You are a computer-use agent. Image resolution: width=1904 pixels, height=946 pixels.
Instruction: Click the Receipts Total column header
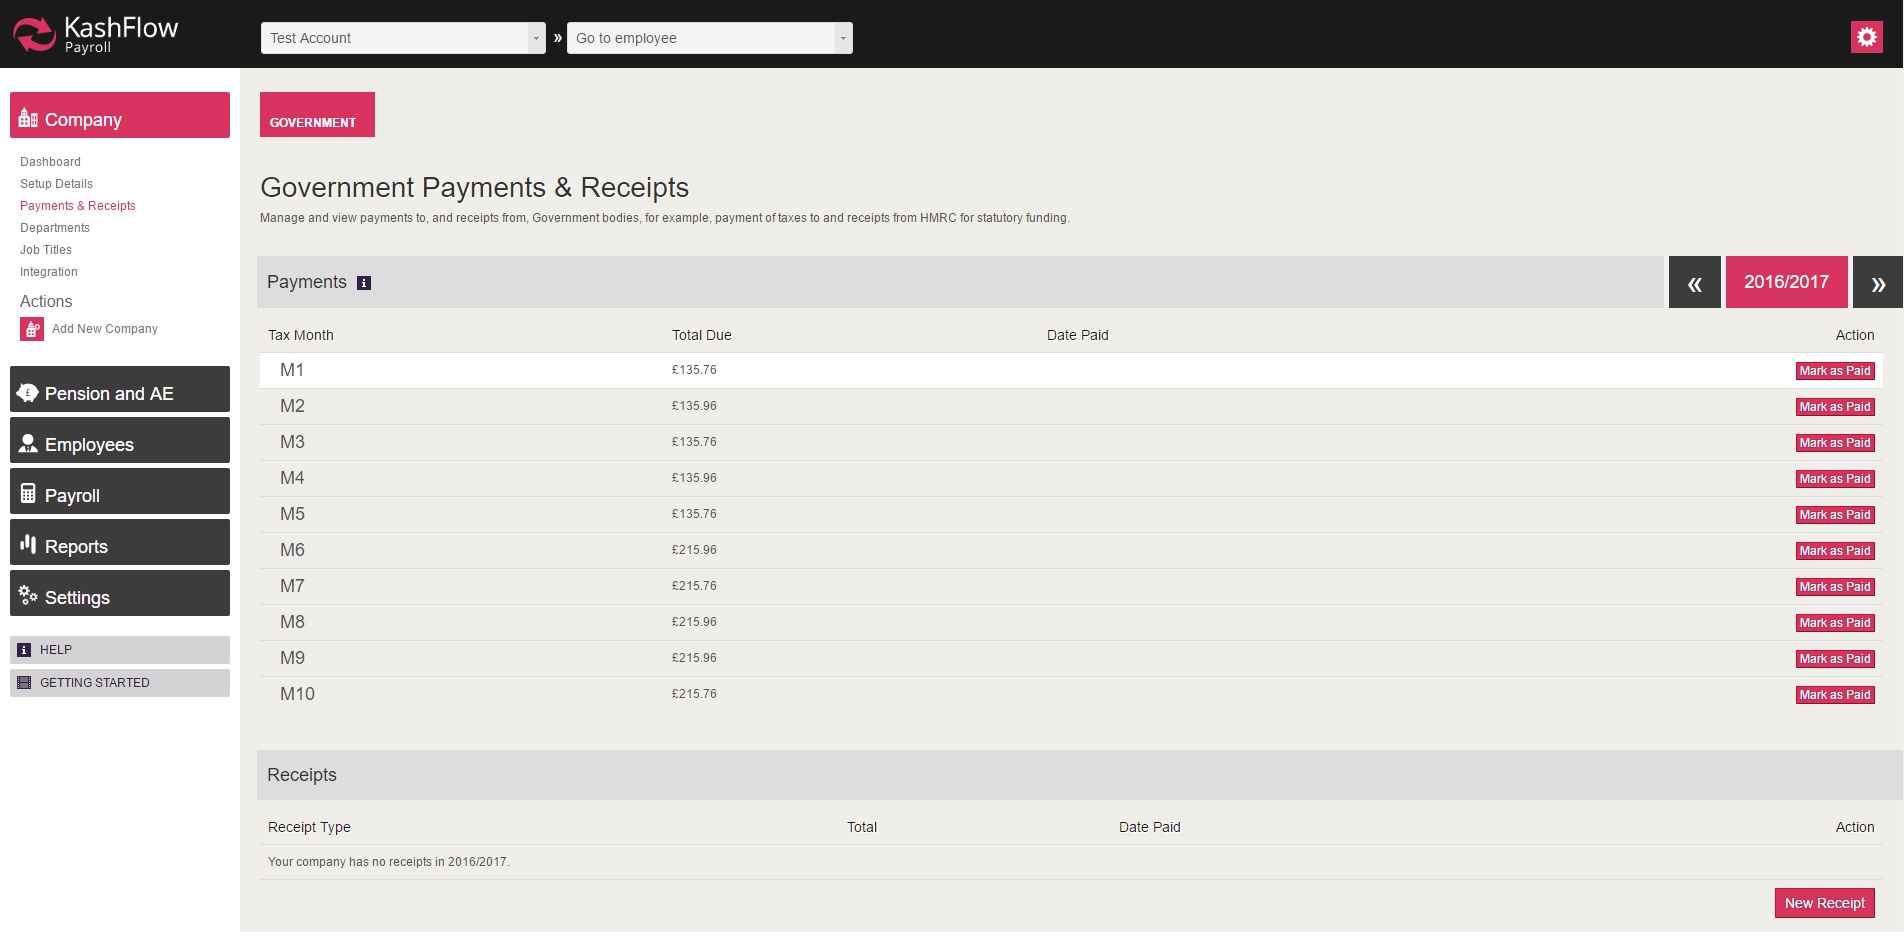click(x=862, y=827)
